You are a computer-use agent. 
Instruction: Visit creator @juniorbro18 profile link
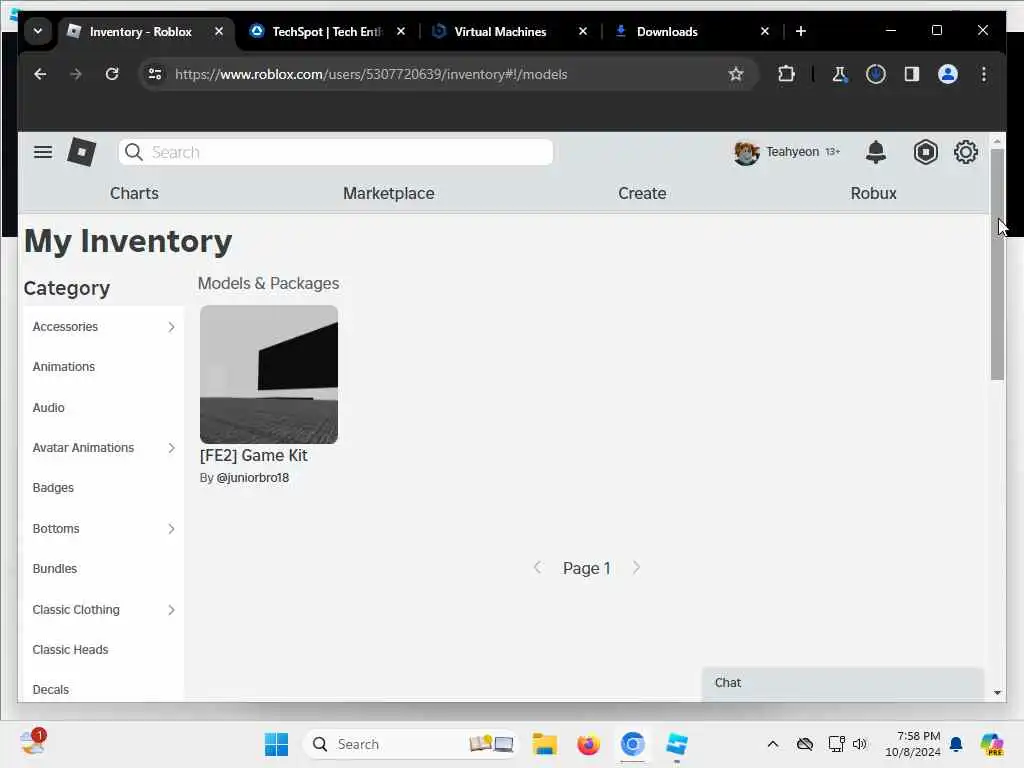[x=253, y=478]
